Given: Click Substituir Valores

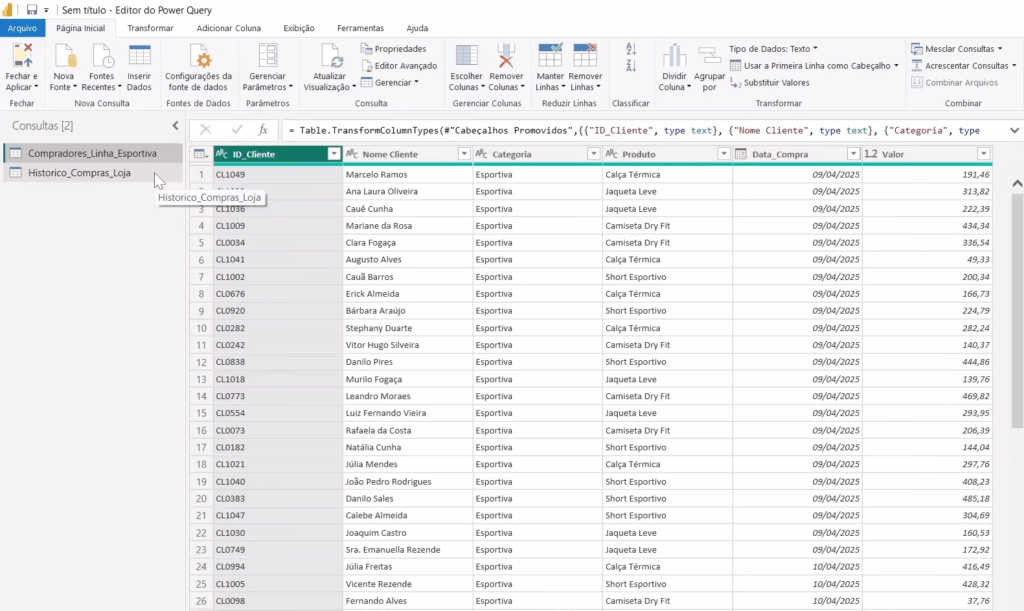Looking at the screenshot, I should (x=770, y=83).
